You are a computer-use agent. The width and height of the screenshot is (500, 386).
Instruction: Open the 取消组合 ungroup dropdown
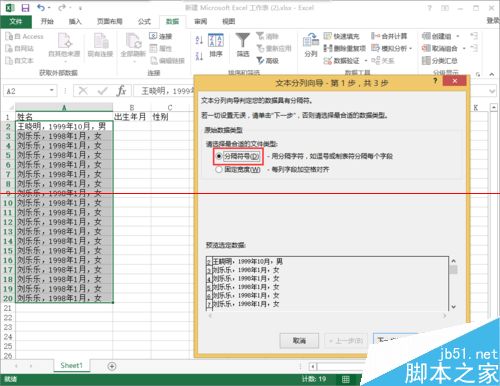pyautogui.click(x=464, y=48)
